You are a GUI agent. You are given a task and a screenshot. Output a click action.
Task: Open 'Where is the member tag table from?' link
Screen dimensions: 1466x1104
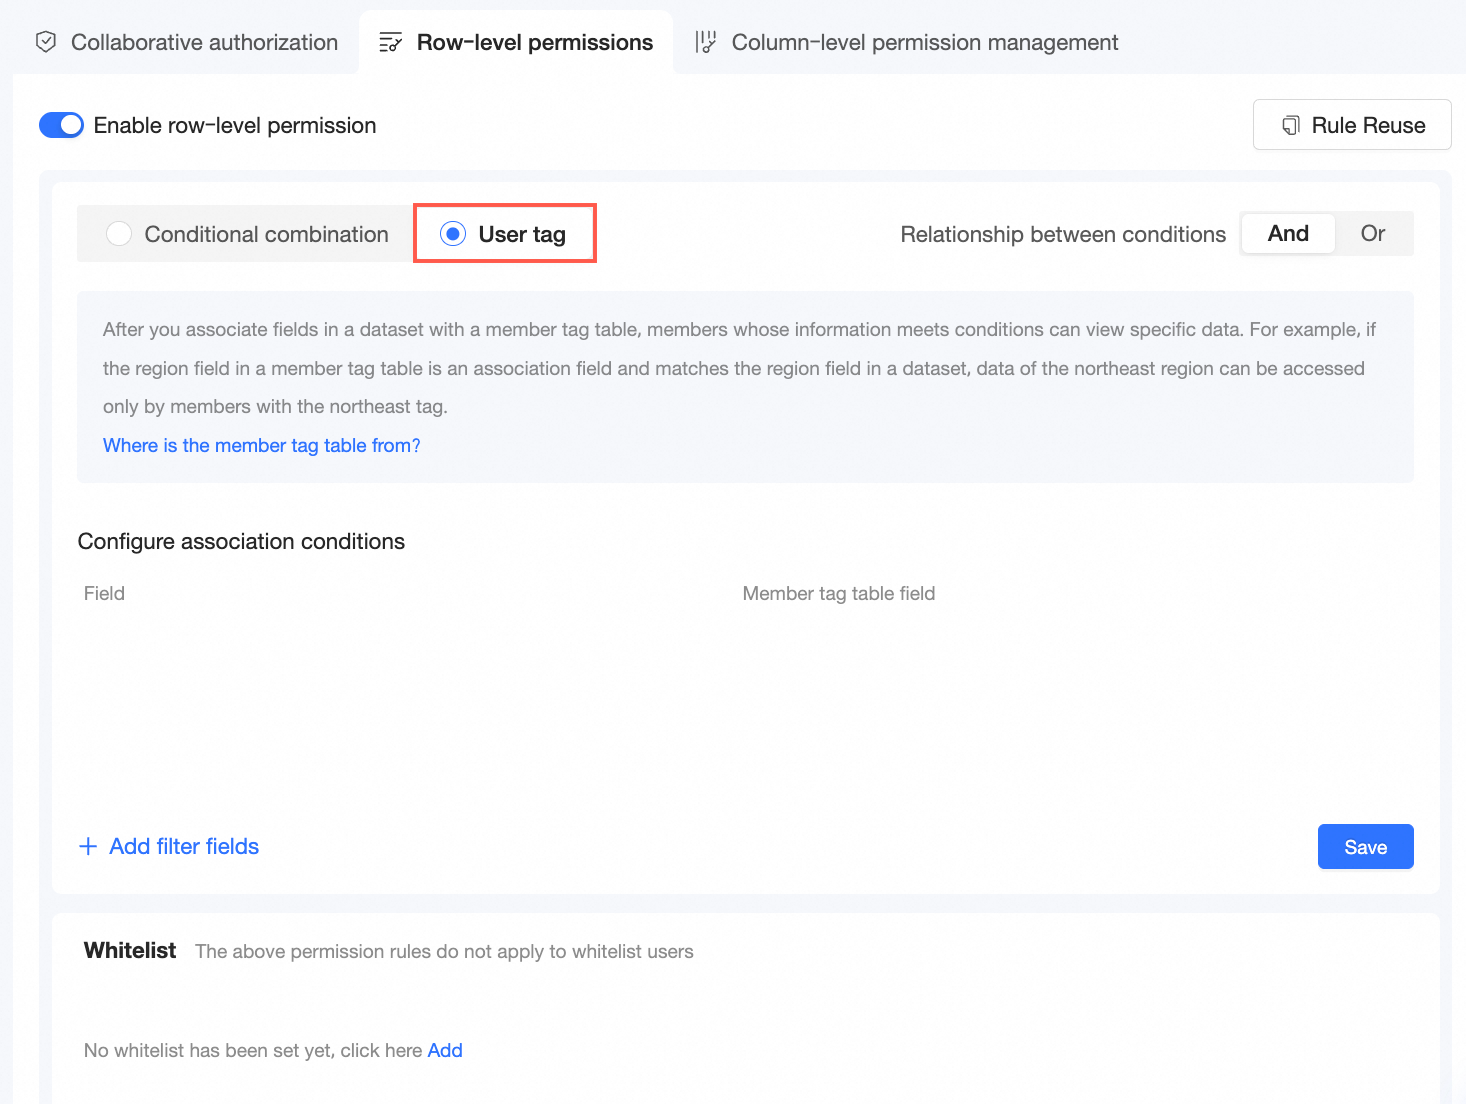point(262,445)
